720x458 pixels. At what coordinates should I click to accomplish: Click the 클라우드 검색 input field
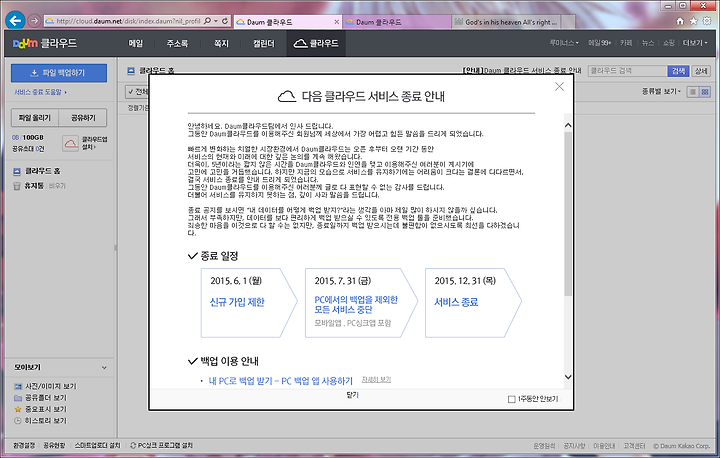click(x=627, y=71)
